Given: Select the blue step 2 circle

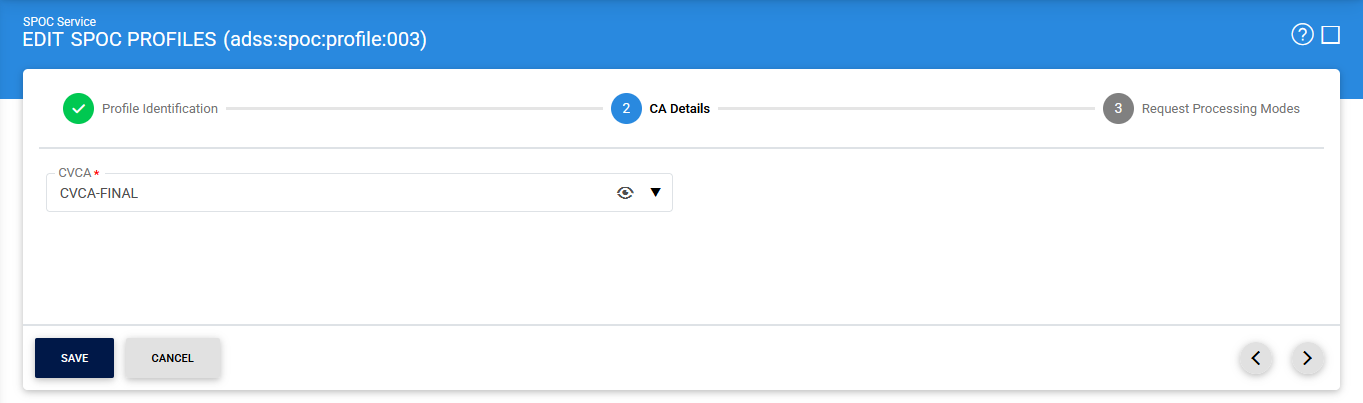Looking at the screenshot, I should pos(626,109).
